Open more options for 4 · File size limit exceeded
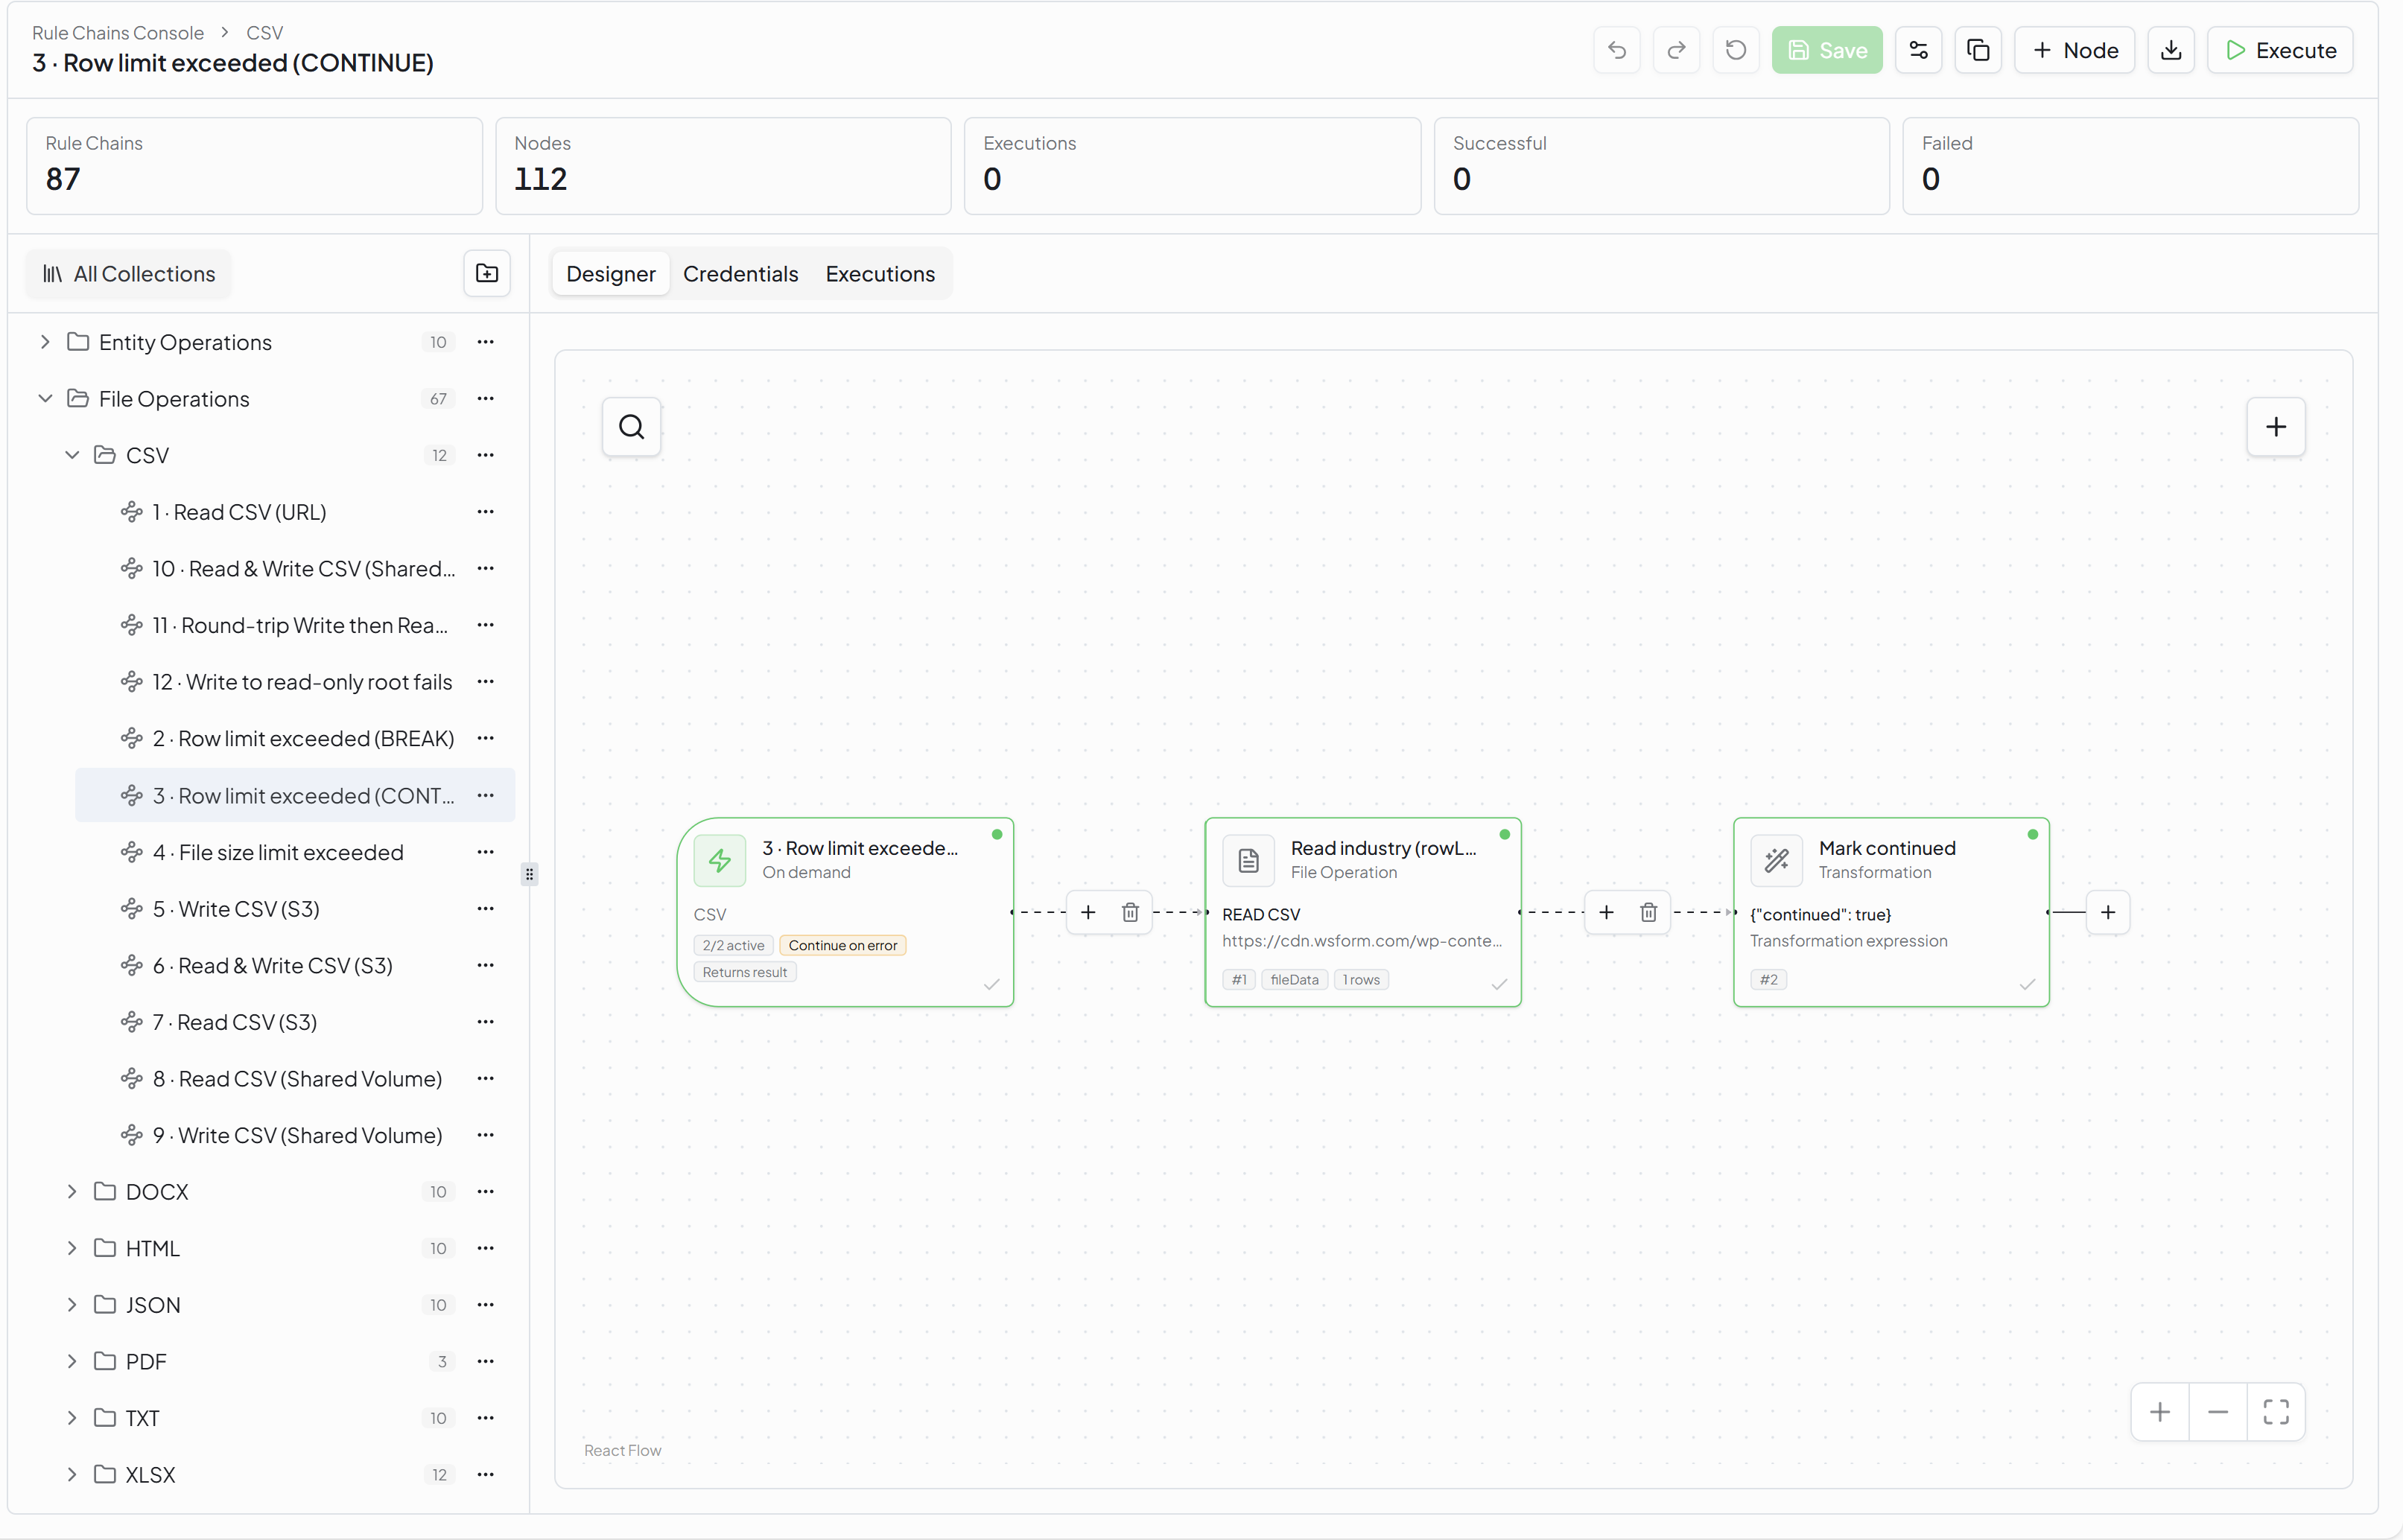2403x1540 pixels. click(x=486, y=852)
